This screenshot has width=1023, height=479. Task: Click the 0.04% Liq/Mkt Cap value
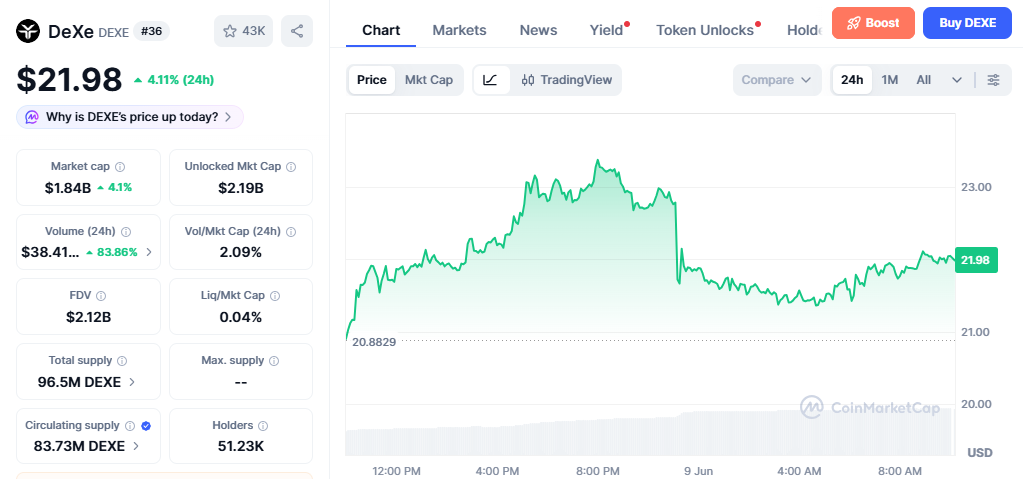coord(241,317)
